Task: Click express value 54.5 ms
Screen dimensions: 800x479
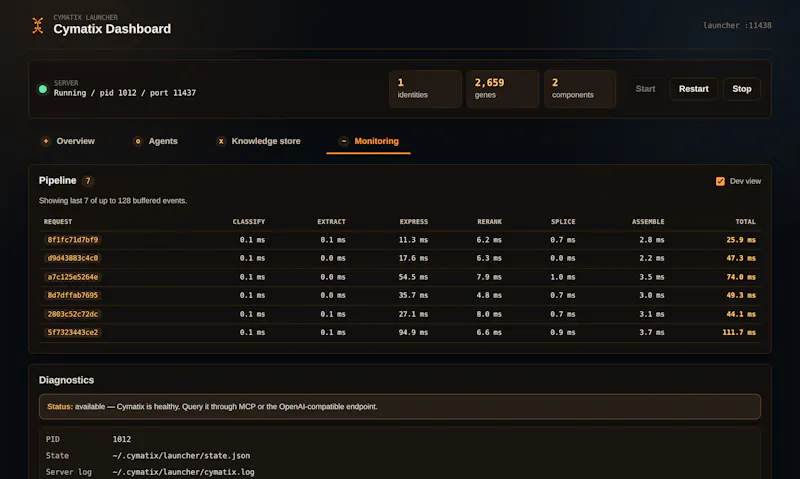Action: (413, 277)
